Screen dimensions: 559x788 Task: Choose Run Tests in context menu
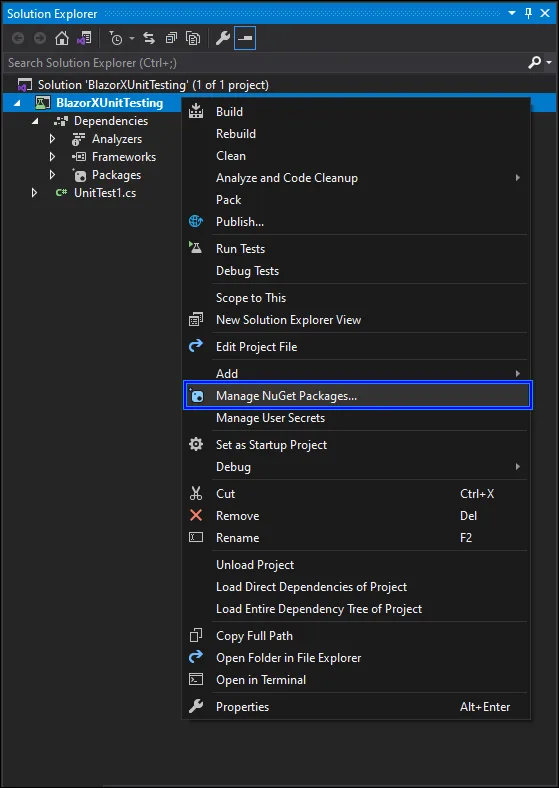(356, 249)
